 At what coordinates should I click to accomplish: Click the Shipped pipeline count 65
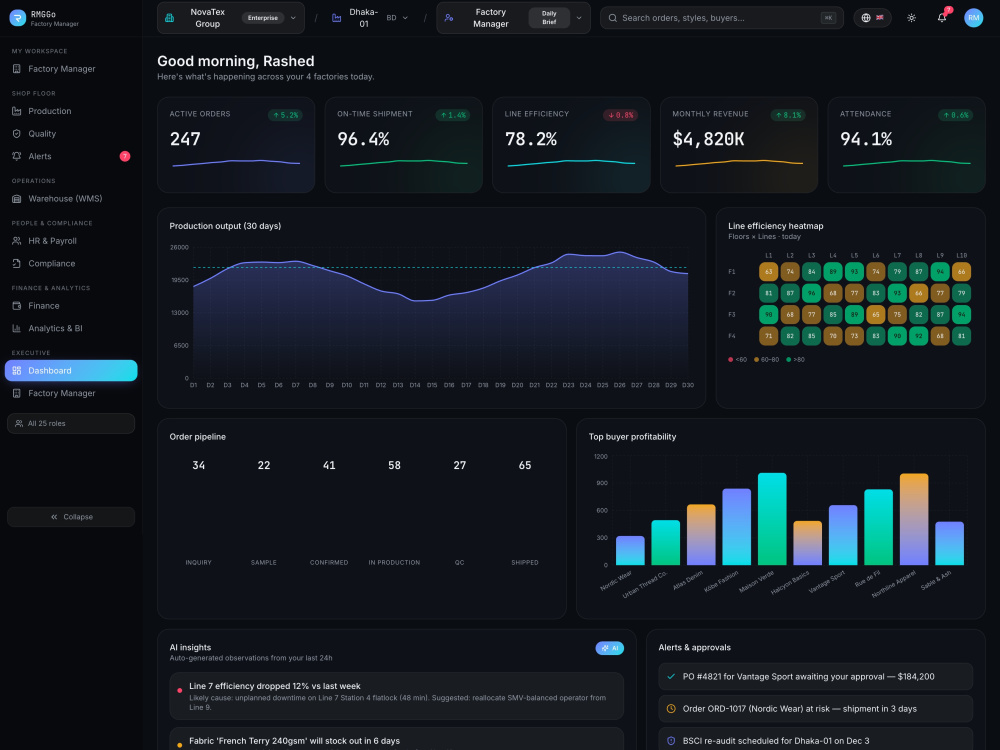(525, 466)
